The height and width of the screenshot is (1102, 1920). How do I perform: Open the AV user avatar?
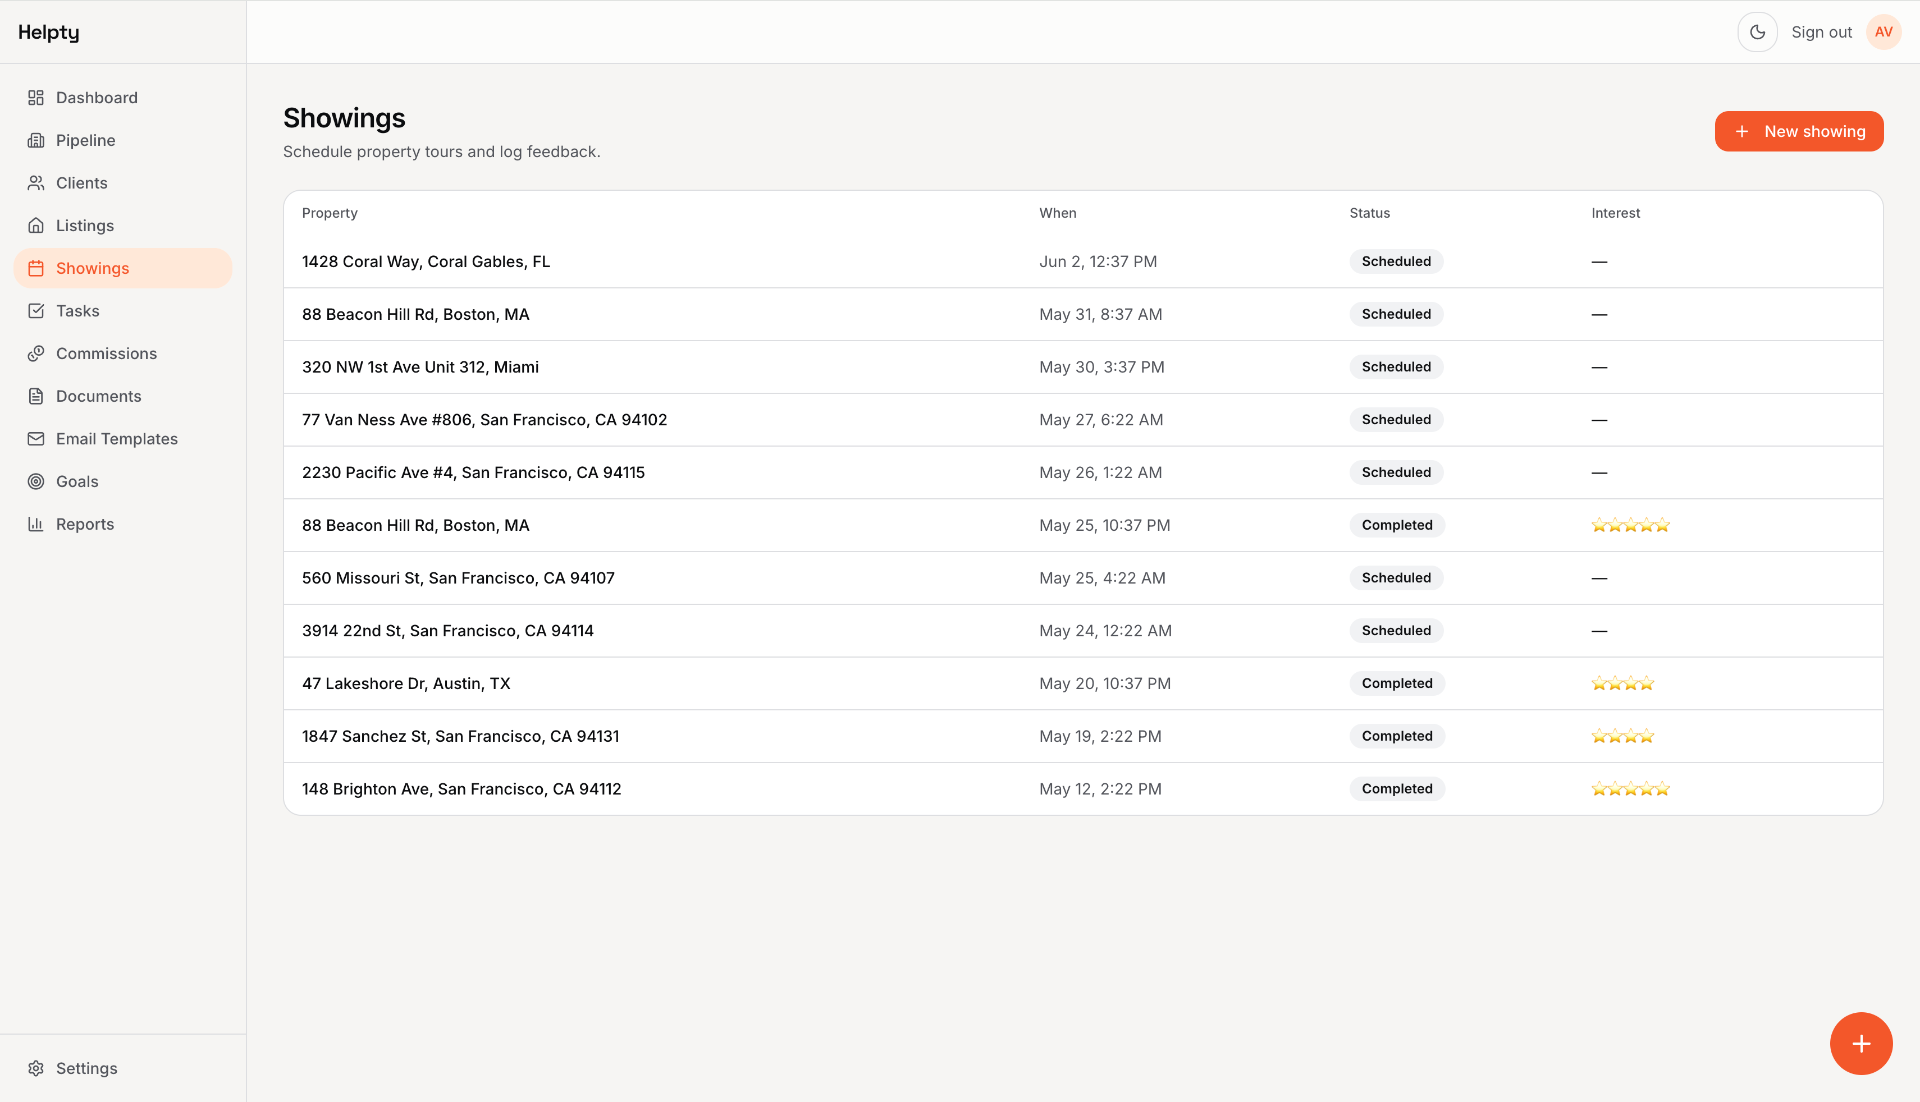click(x=1884, y=32)
